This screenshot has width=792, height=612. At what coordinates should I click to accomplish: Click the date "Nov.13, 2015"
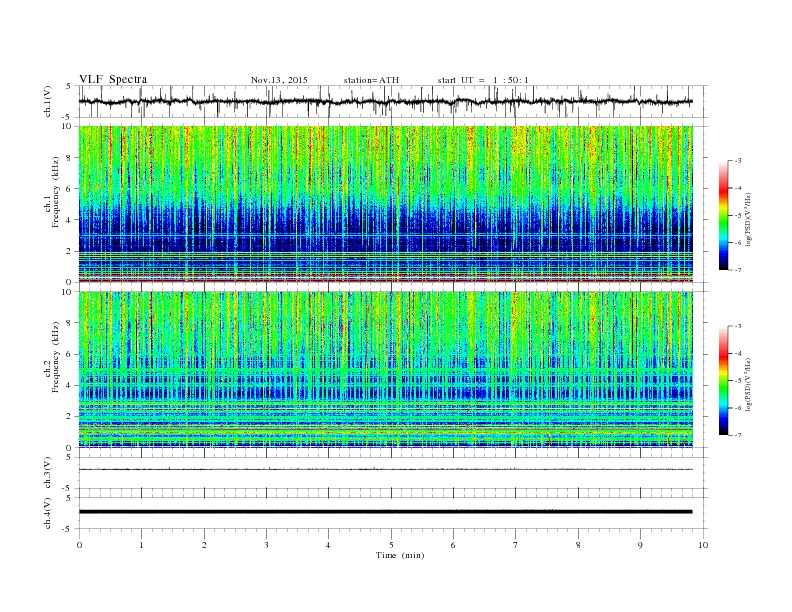click(279, 80)
